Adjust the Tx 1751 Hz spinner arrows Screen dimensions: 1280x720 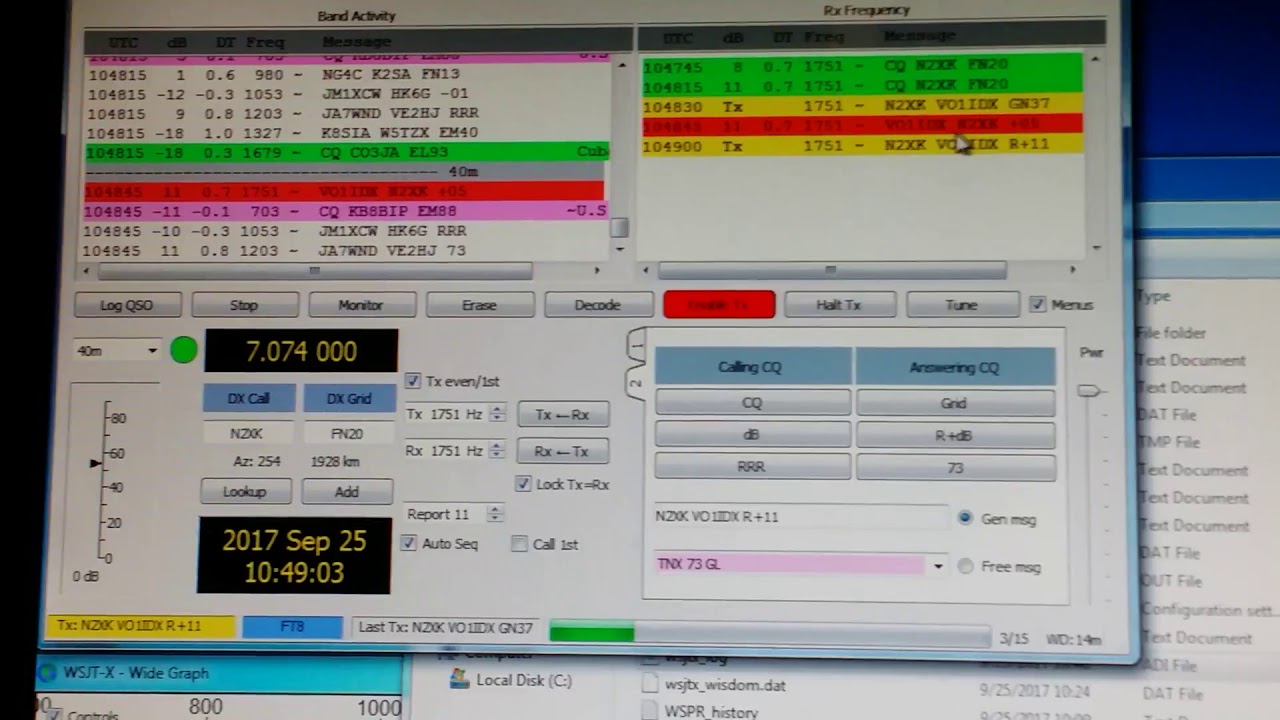pyautogui.click(x=497, y=414)
